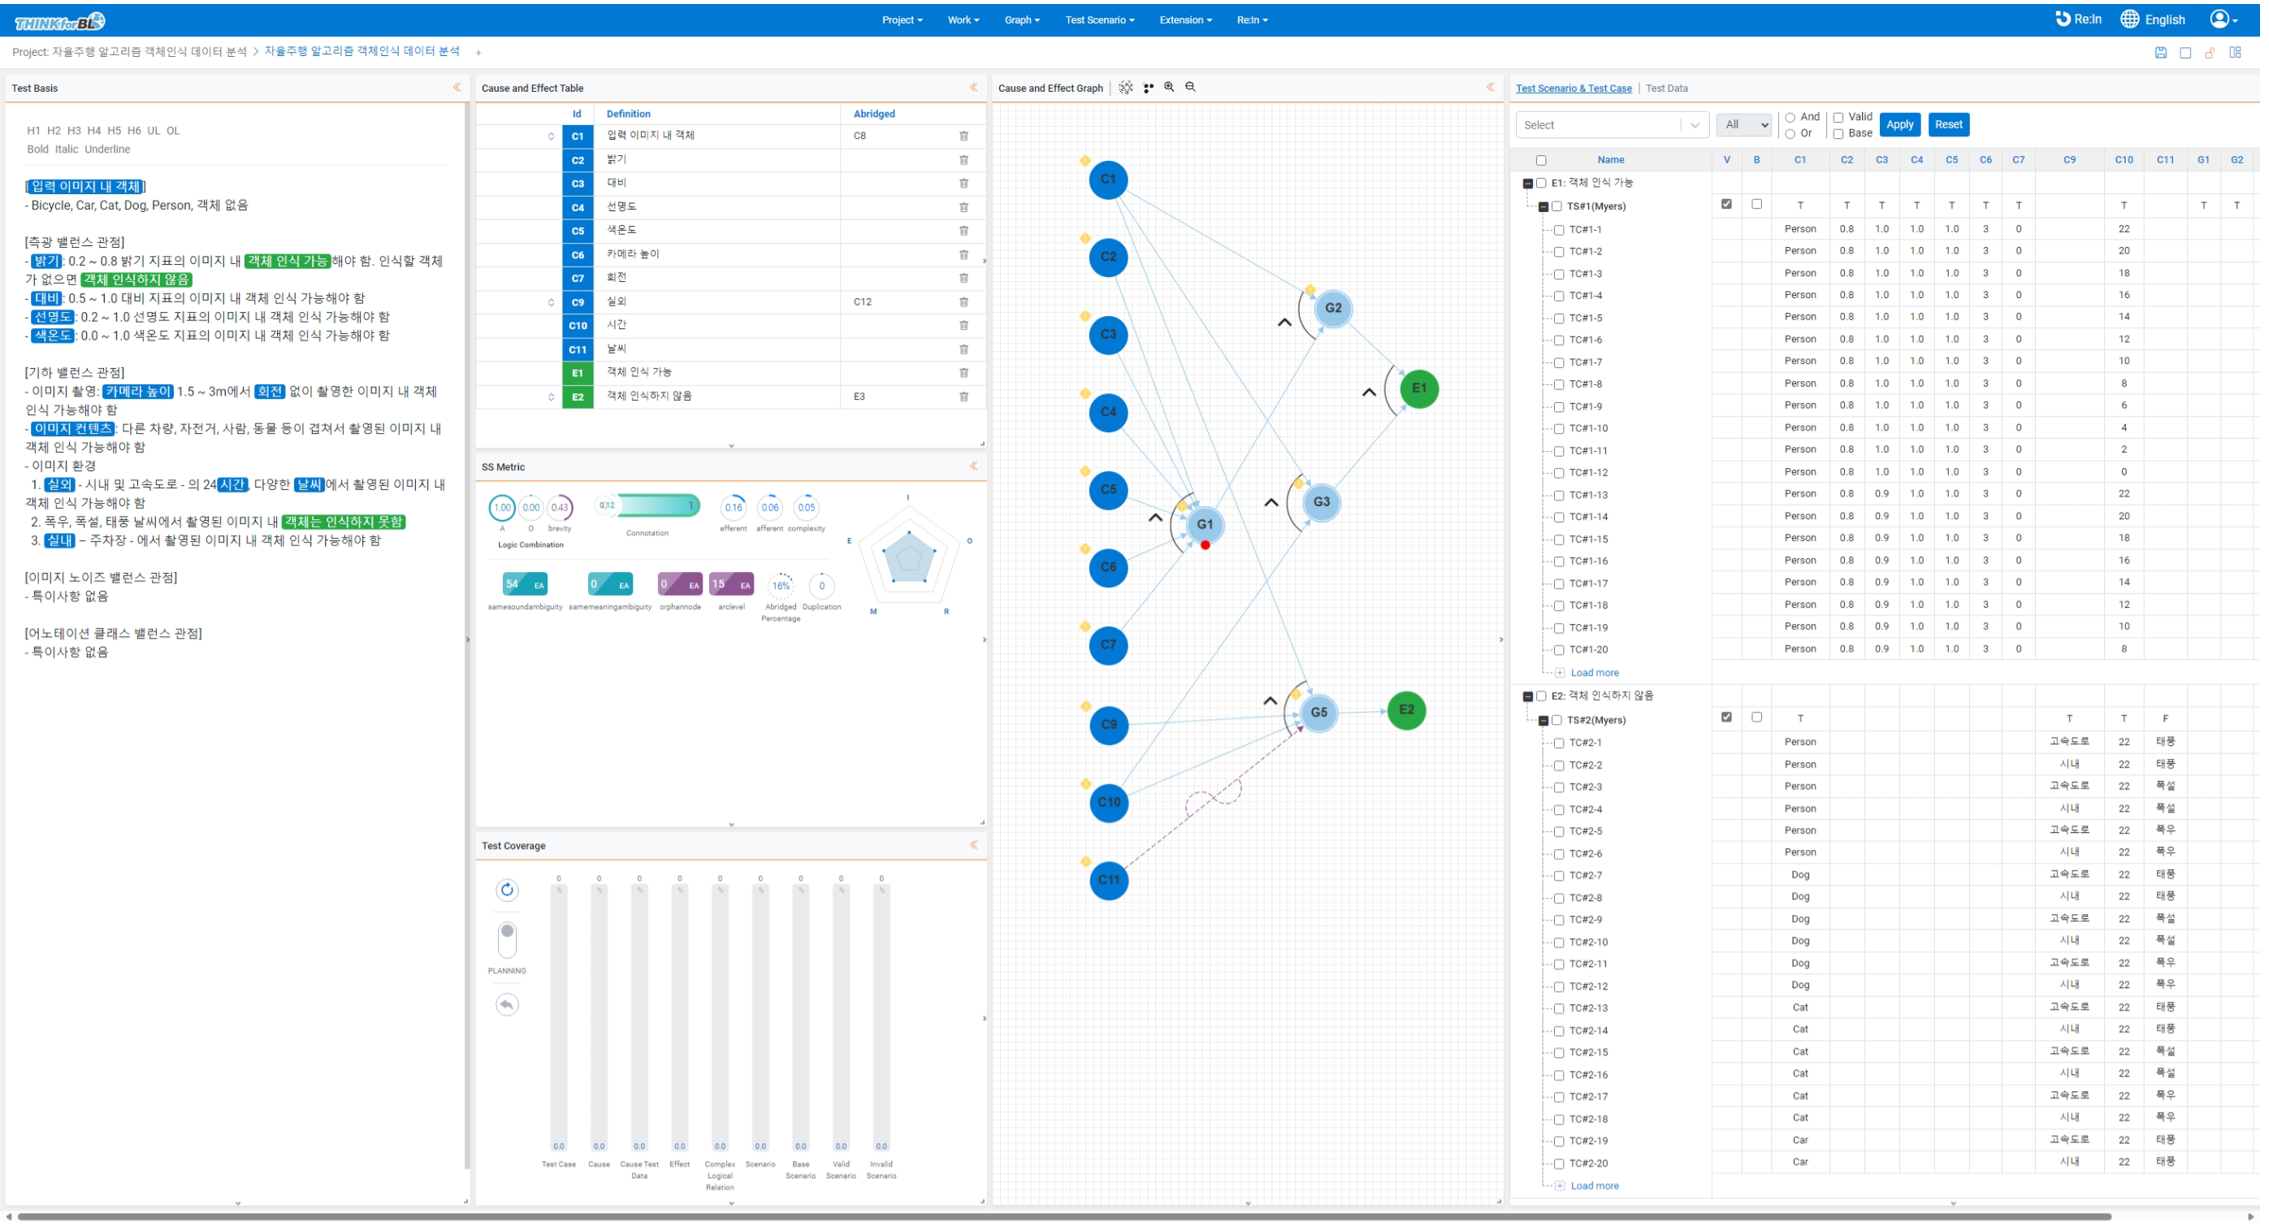This screenshot has width=2269, height=1231.
Task: Click the PLANNING slider in Test Coverage
Action: pos(507,940)
